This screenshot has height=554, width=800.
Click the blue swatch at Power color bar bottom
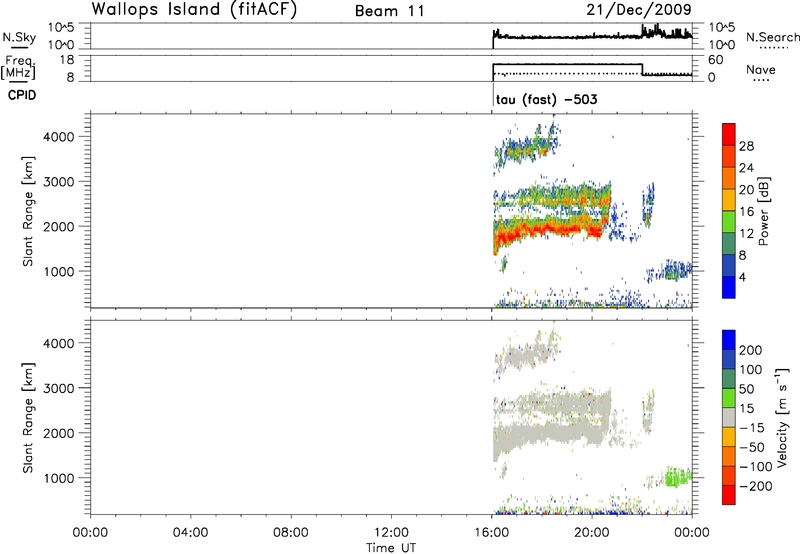coord(729,287)
